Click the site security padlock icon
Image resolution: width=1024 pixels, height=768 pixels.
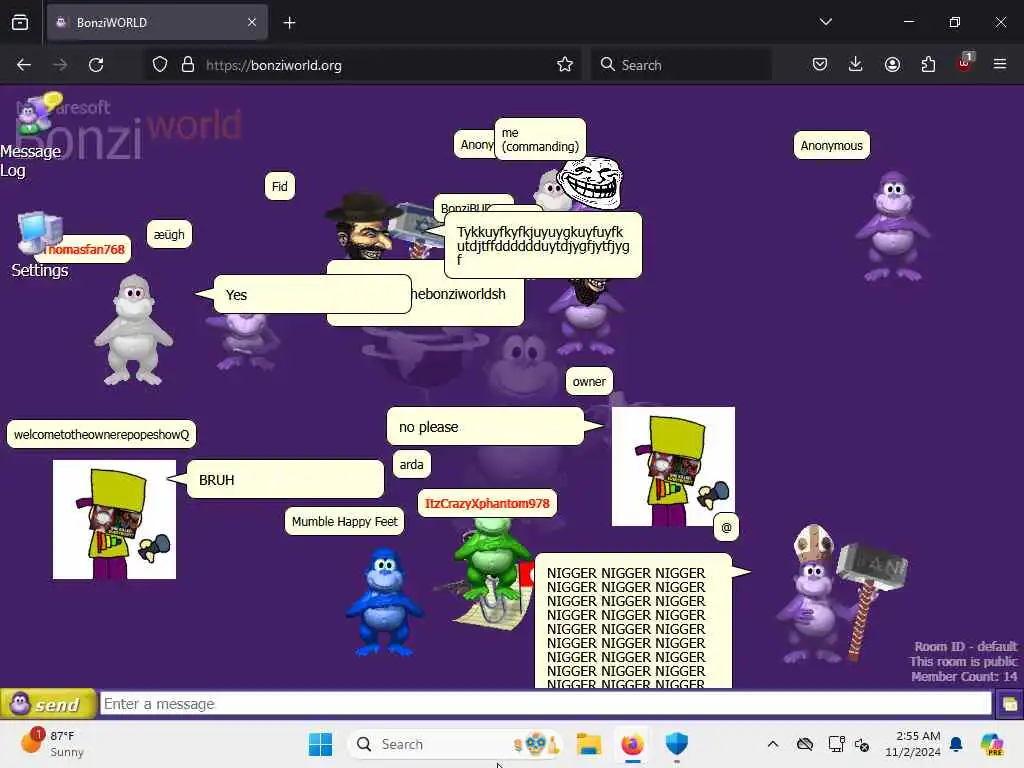click(188, 65)
